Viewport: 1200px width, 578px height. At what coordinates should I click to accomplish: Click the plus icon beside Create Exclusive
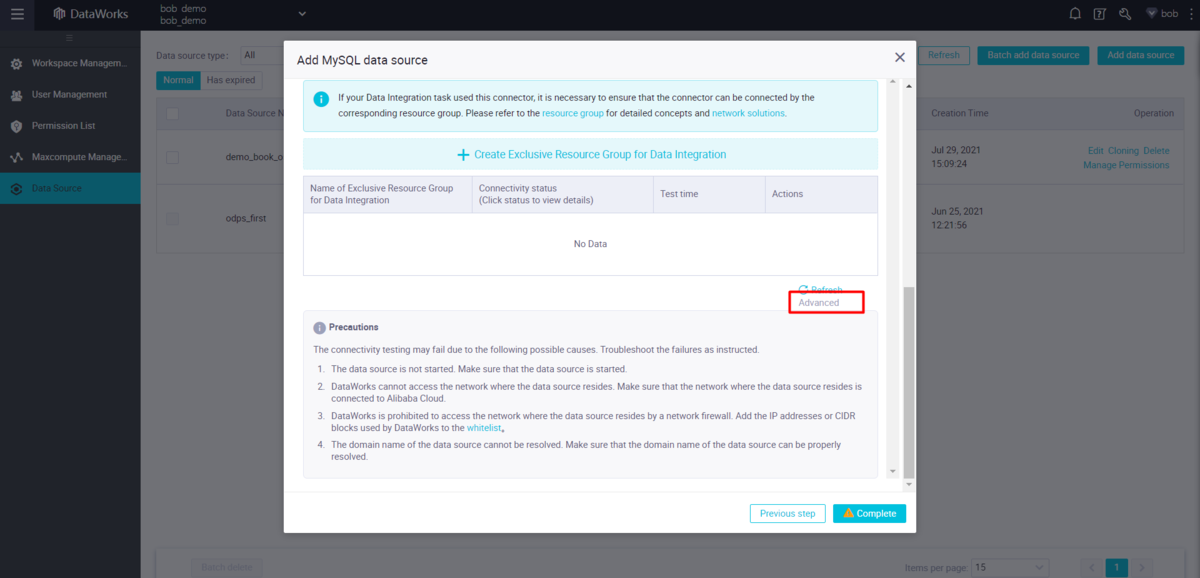pos(463,155)
